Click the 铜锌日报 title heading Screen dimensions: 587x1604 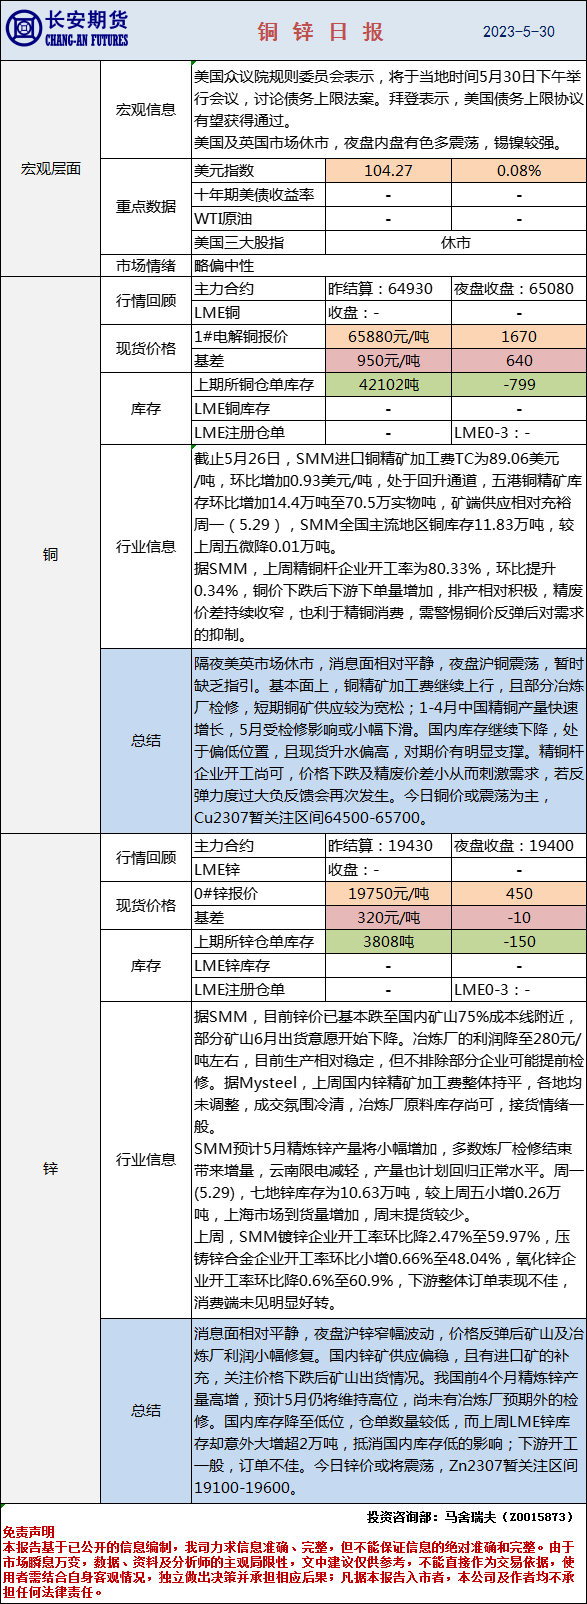(320, 32)
